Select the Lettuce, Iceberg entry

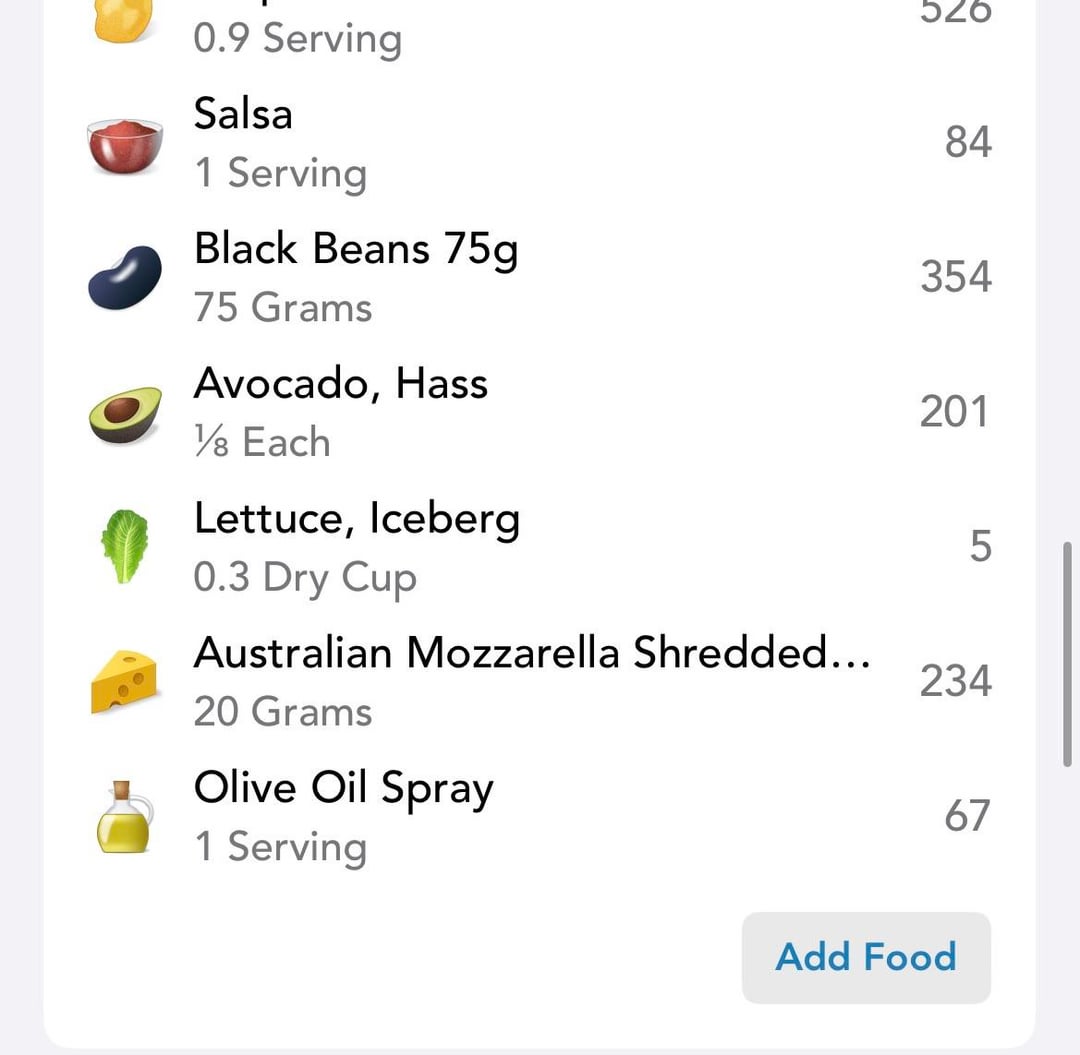(357, 519)
